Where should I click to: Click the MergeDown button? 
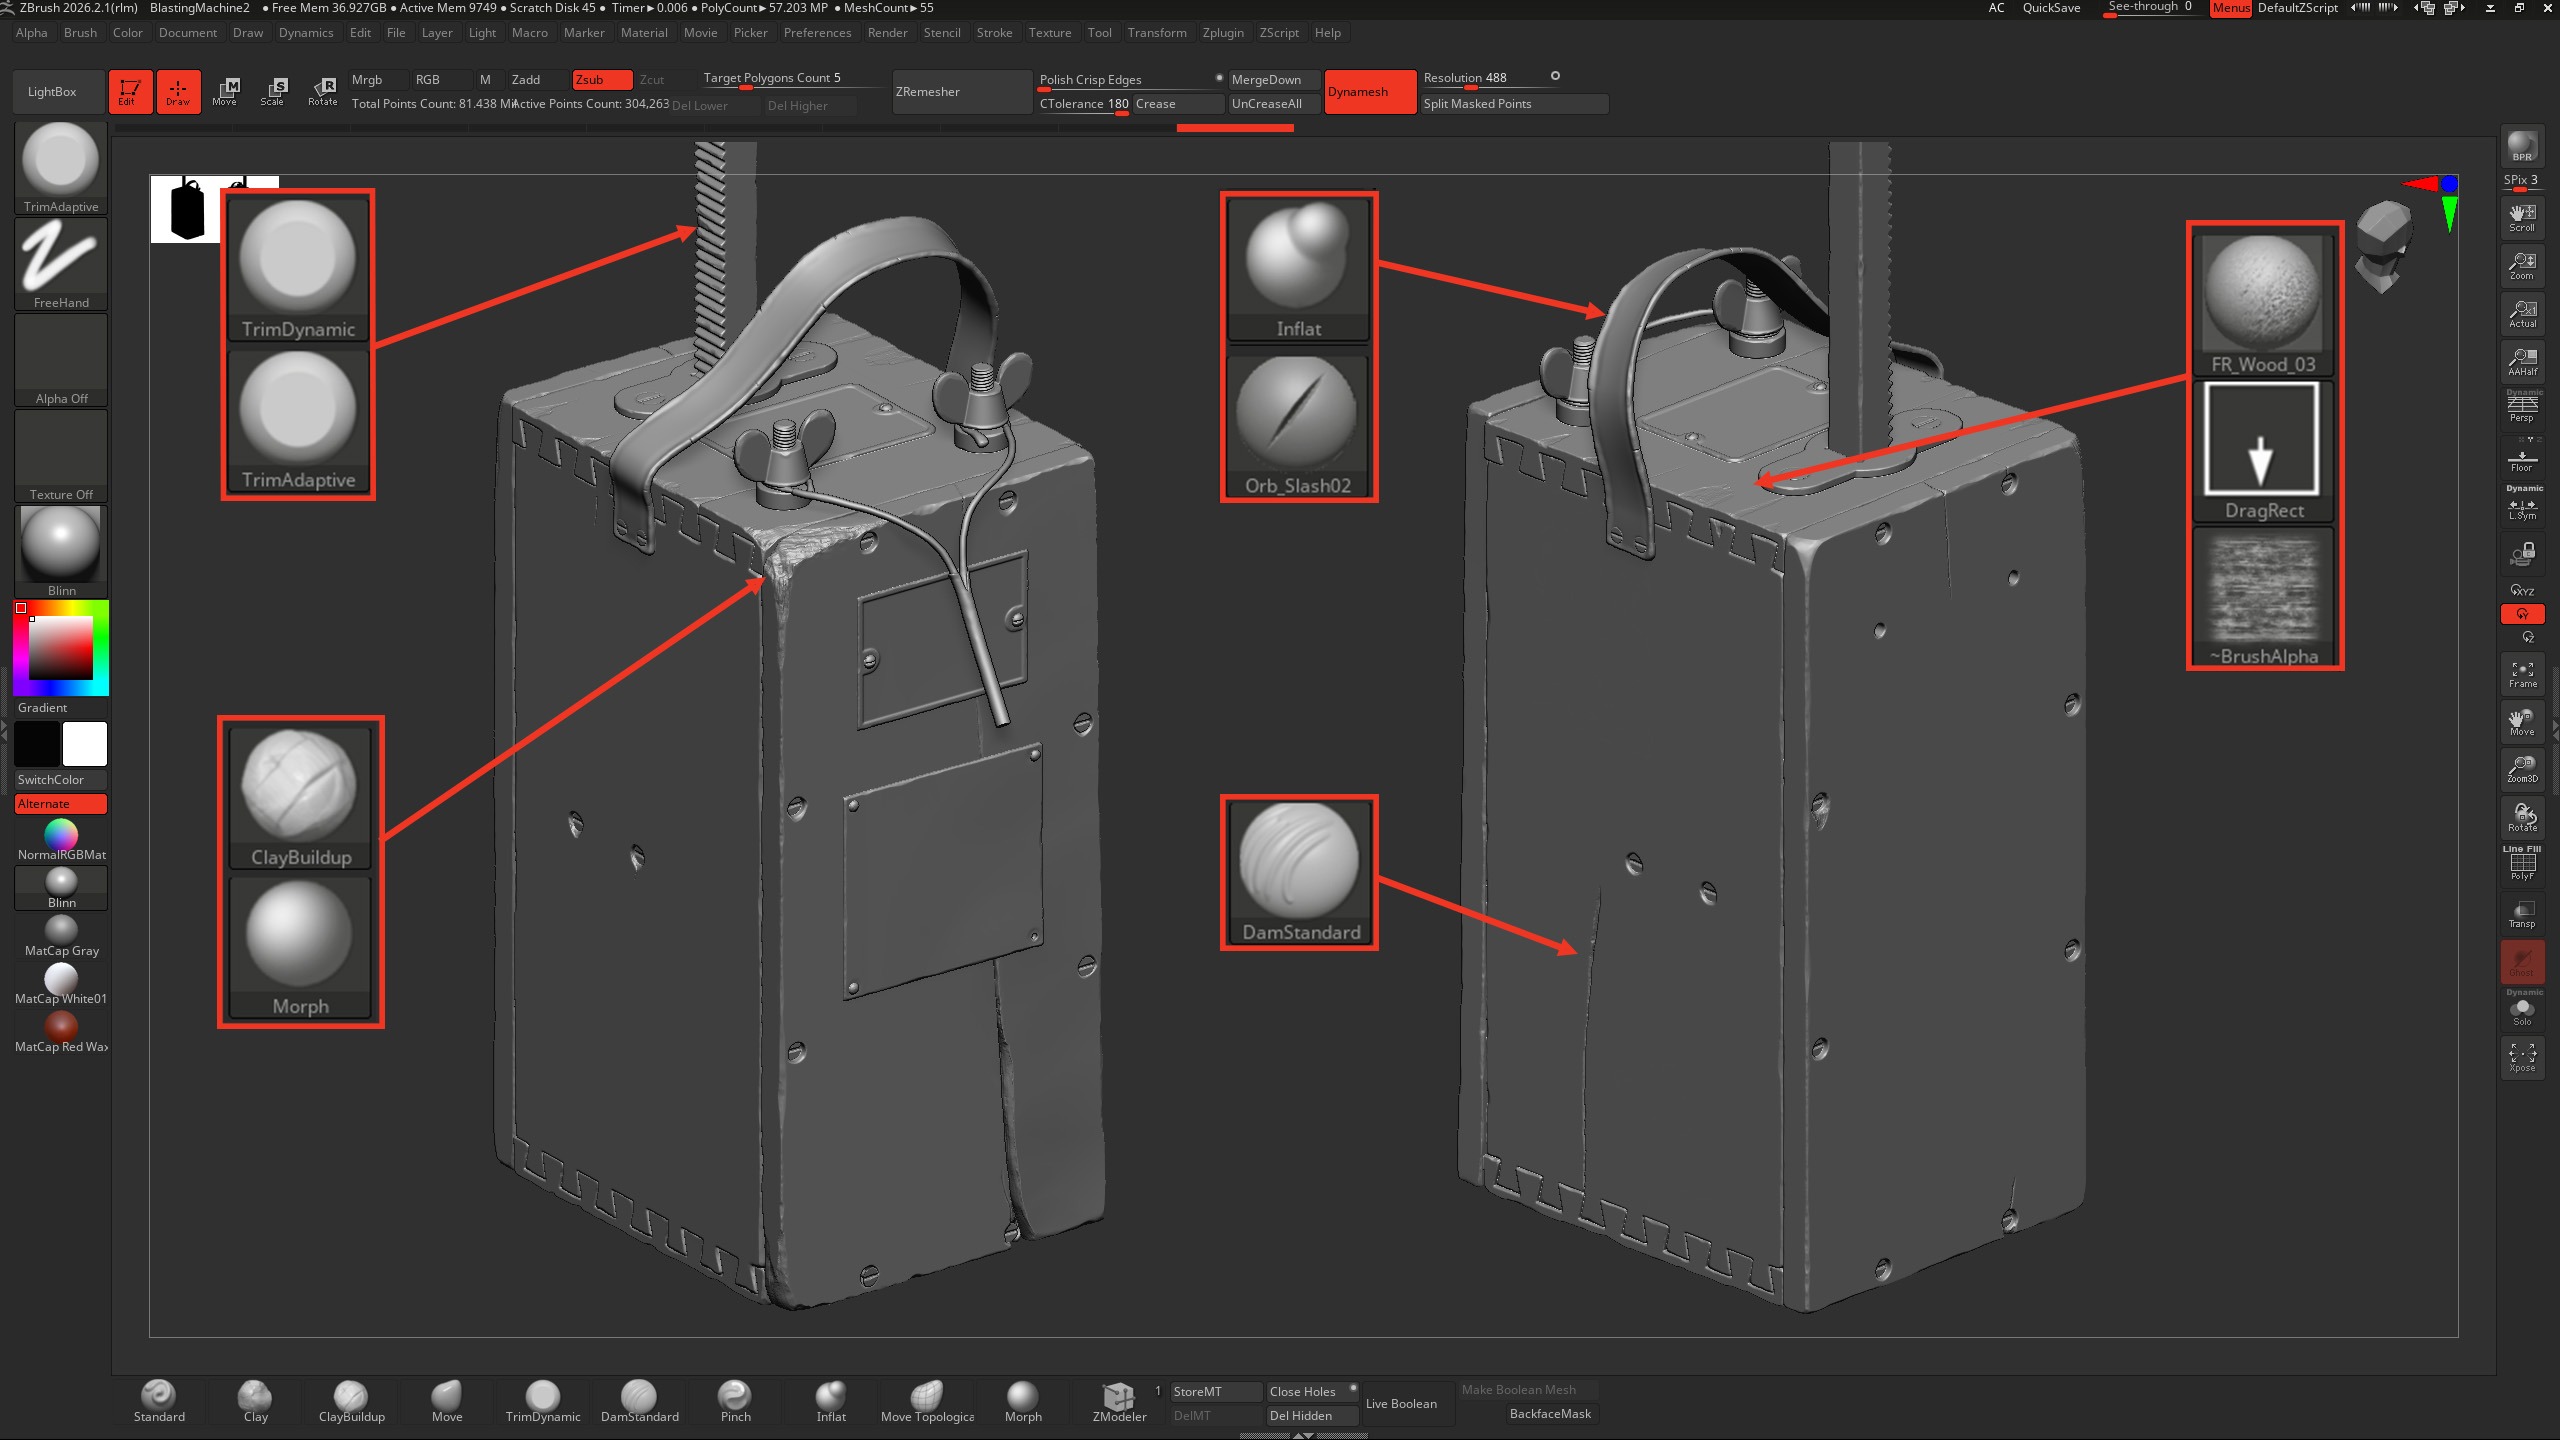[x=1274, y=80]
